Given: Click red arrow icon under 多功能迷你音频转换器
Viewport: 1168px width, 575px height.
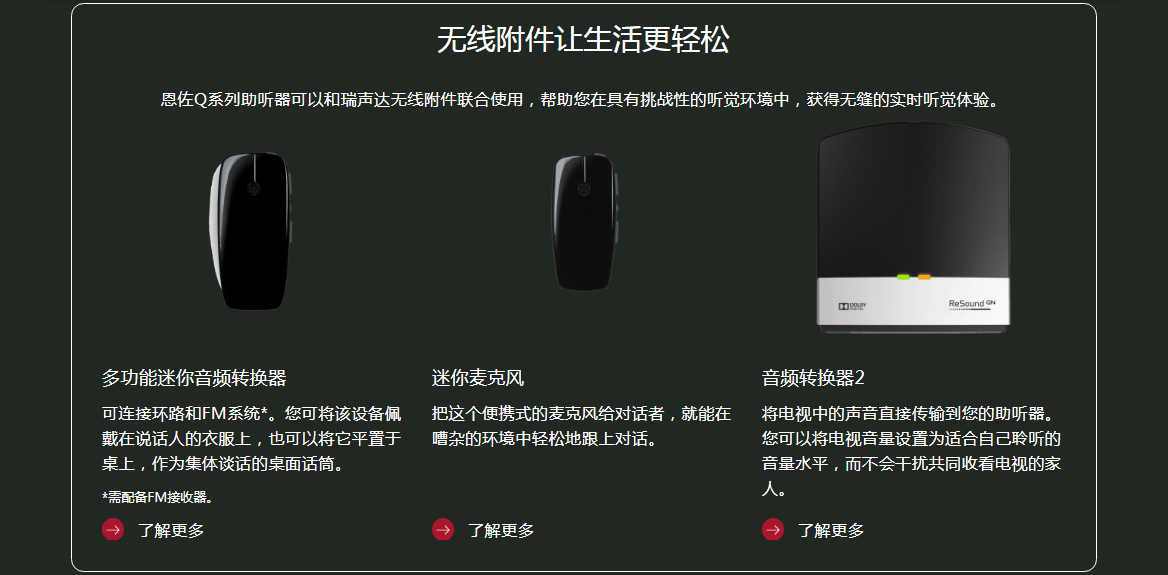Looking at the screenshot, I should click(112, 530).
